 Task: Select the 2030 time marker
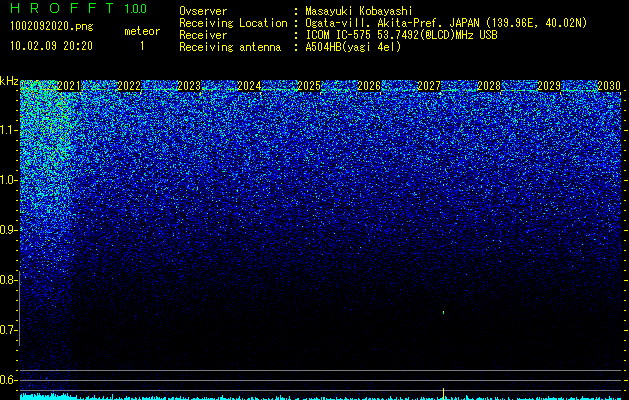pyautogui.click(x=609, y=86)
